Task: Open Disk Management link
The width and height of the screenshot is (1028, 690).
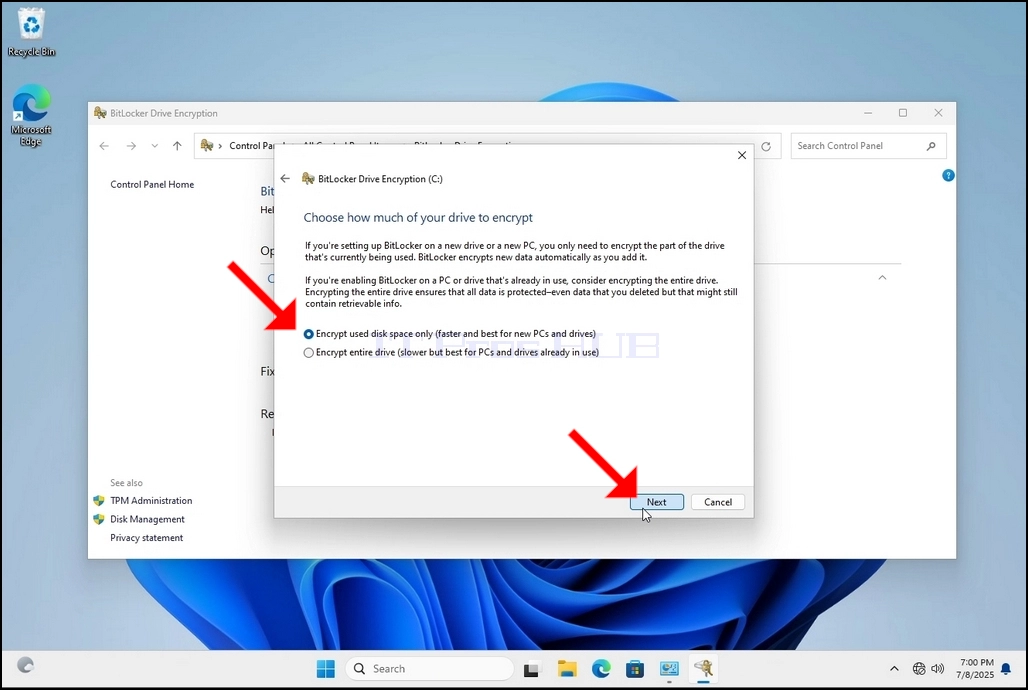Action: [x=147, y=519]
